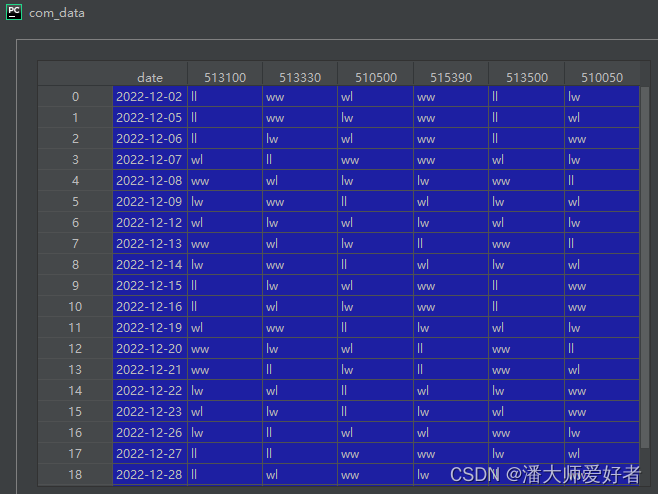Click 513330 cell in 2022-12-21 row
Image resolution: width=658 pixels, height=494 pixels.
tap(300, 369)
